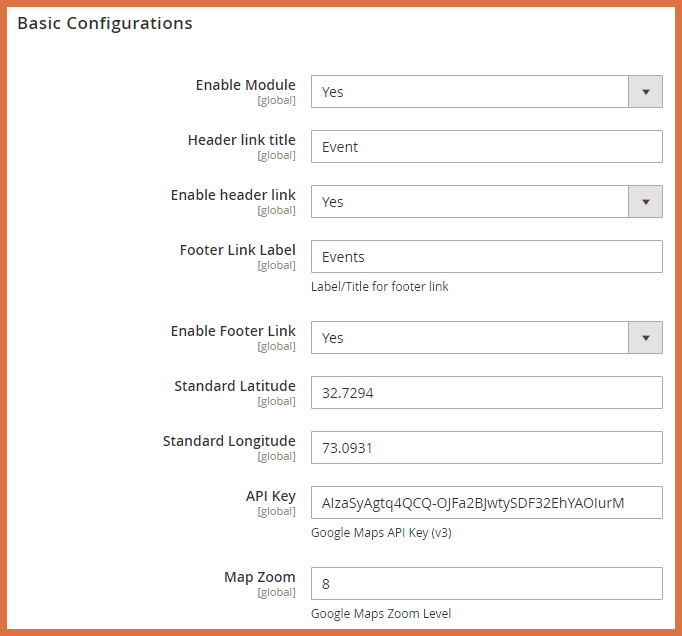The width and height of the screenshot is (682, 636).
Task: Focus the Footer Link Label text field
Action: (486, 257)
